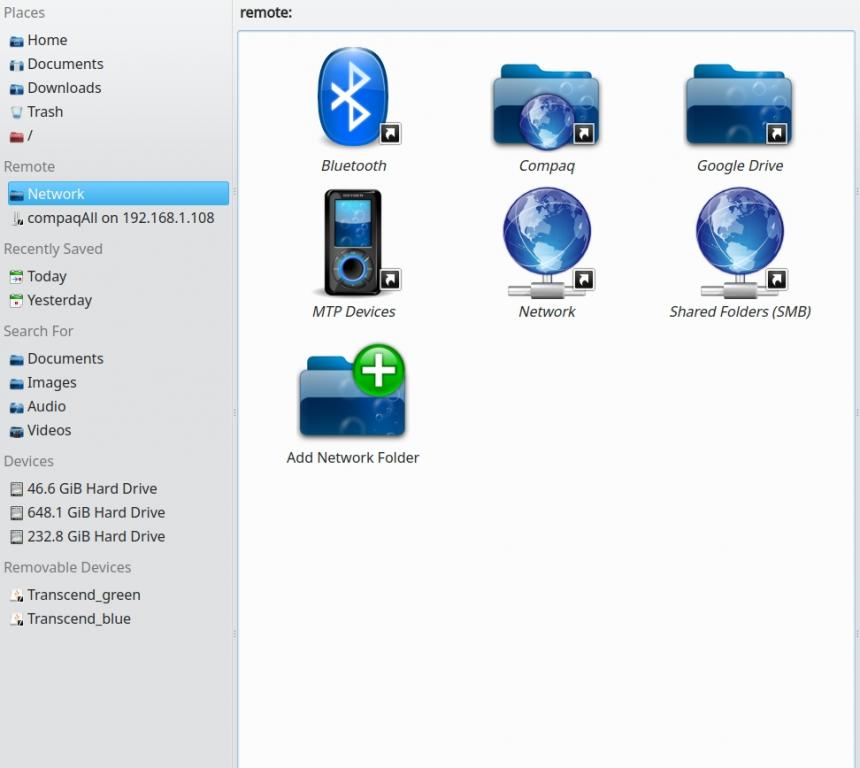The width and height of the screenshot is (860, 768).
Task: Search for Videos in sidebar
Action: [49, 431]
